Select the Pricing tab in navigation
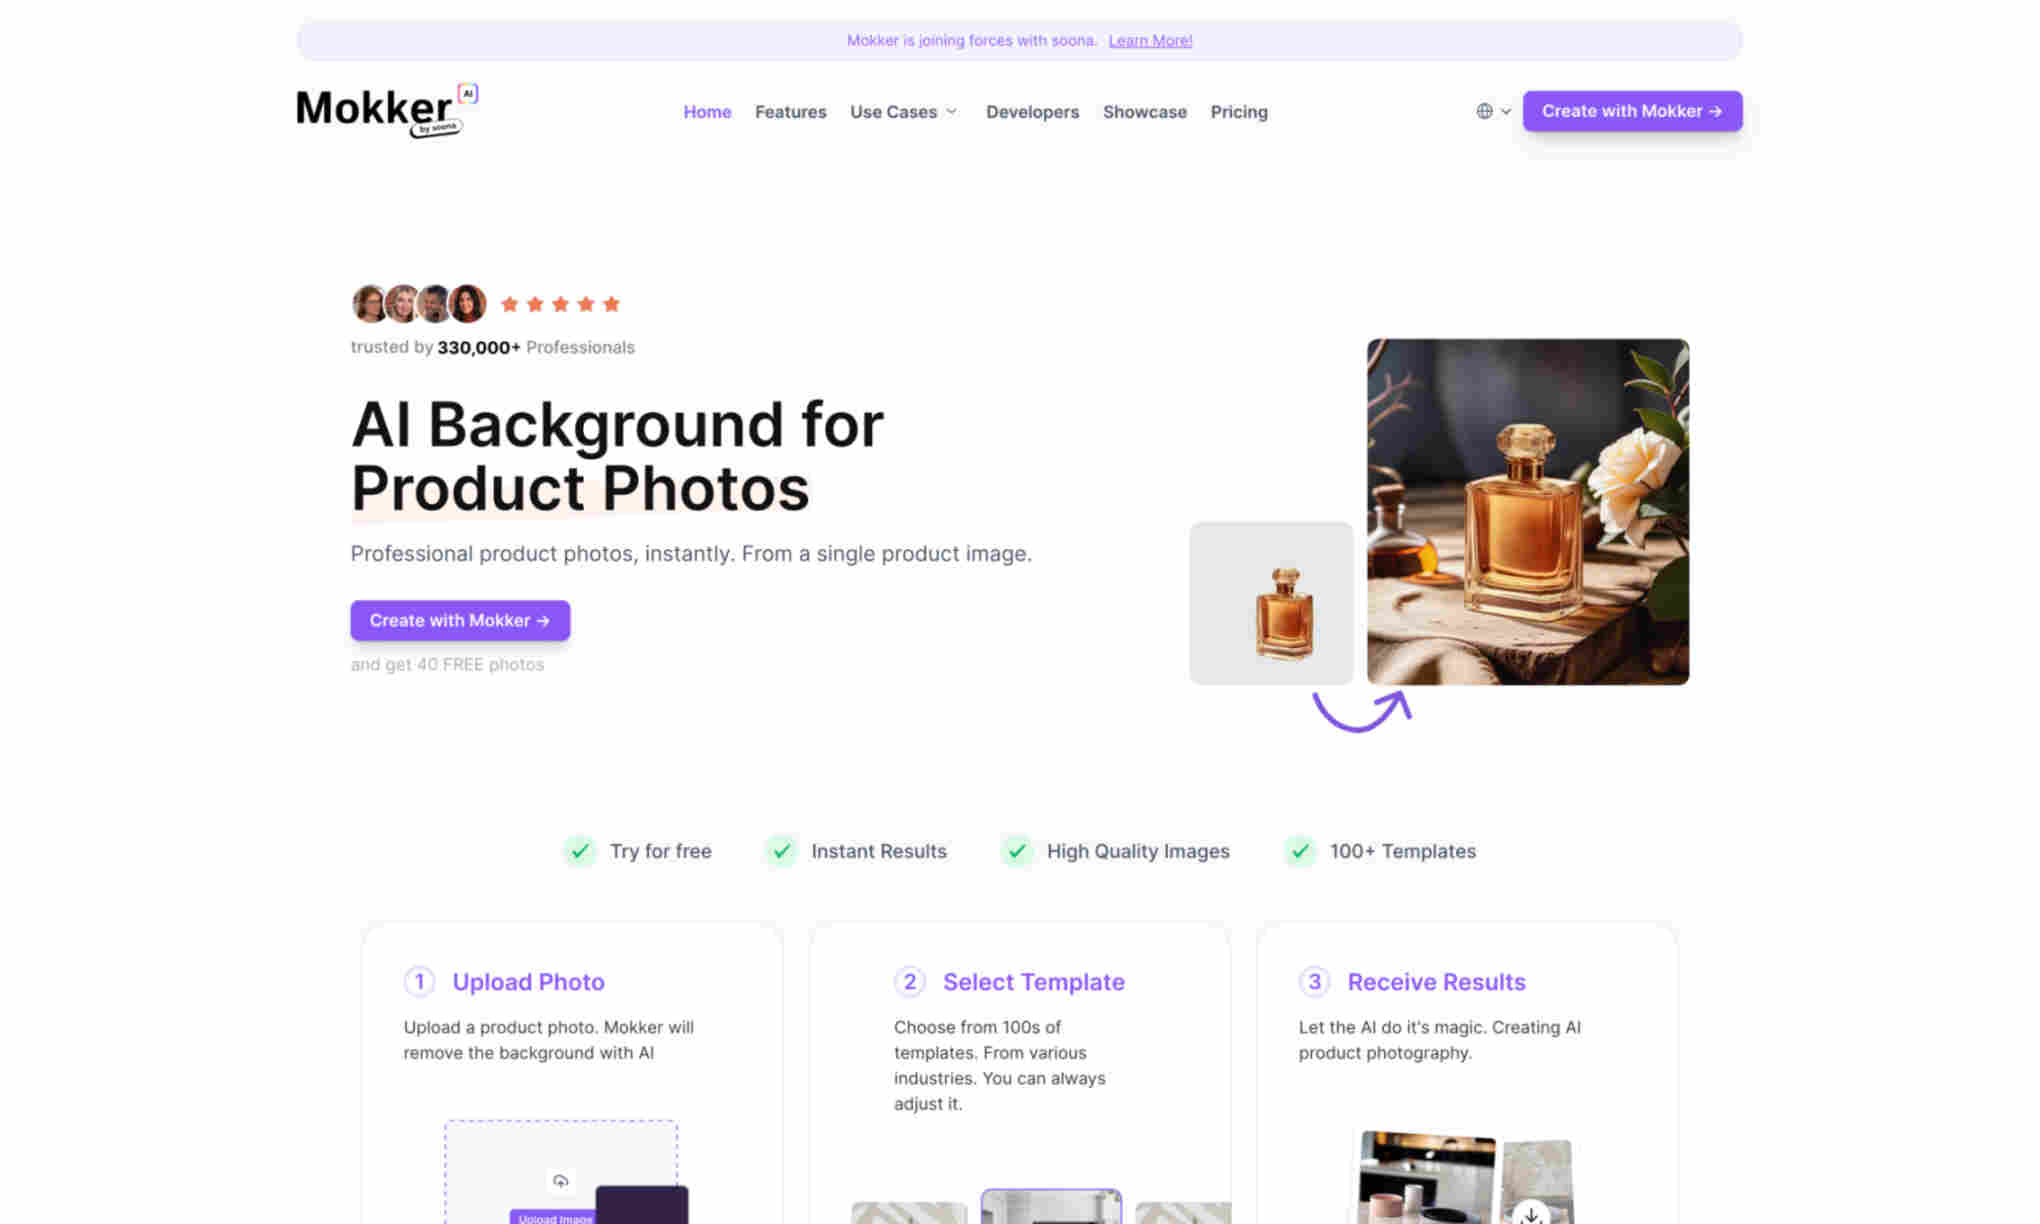The height and width of the screenshot is (1224, 2040). click(x=1239, y=111)
